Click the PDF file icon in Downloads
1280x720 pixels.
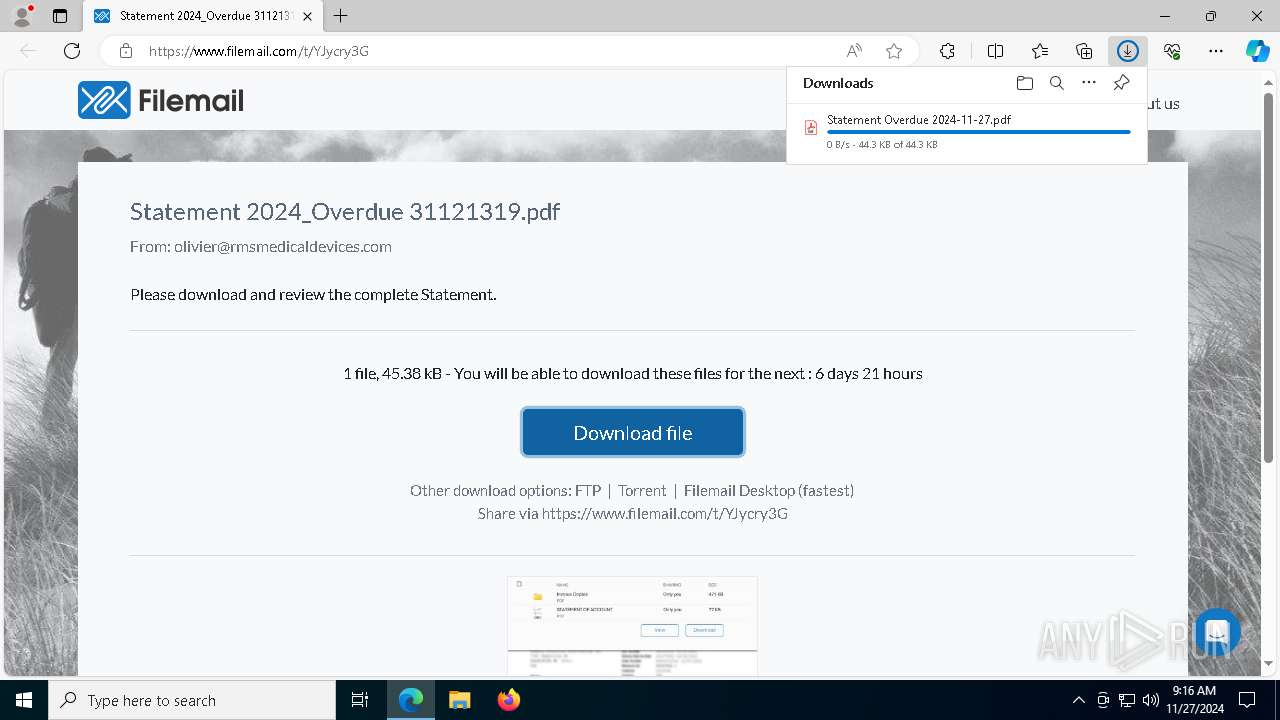811,127
